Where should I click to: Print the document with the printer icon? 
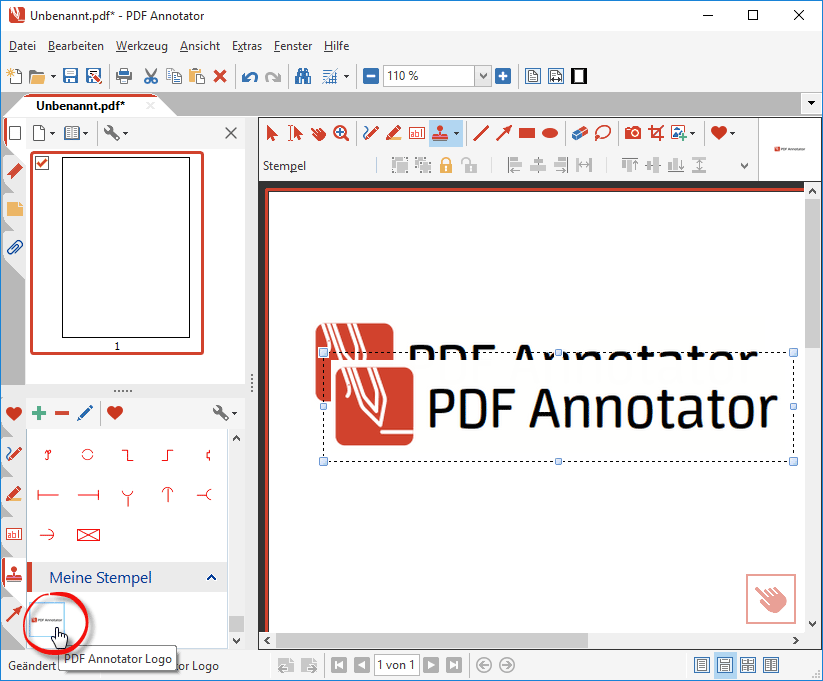point(124,77)
